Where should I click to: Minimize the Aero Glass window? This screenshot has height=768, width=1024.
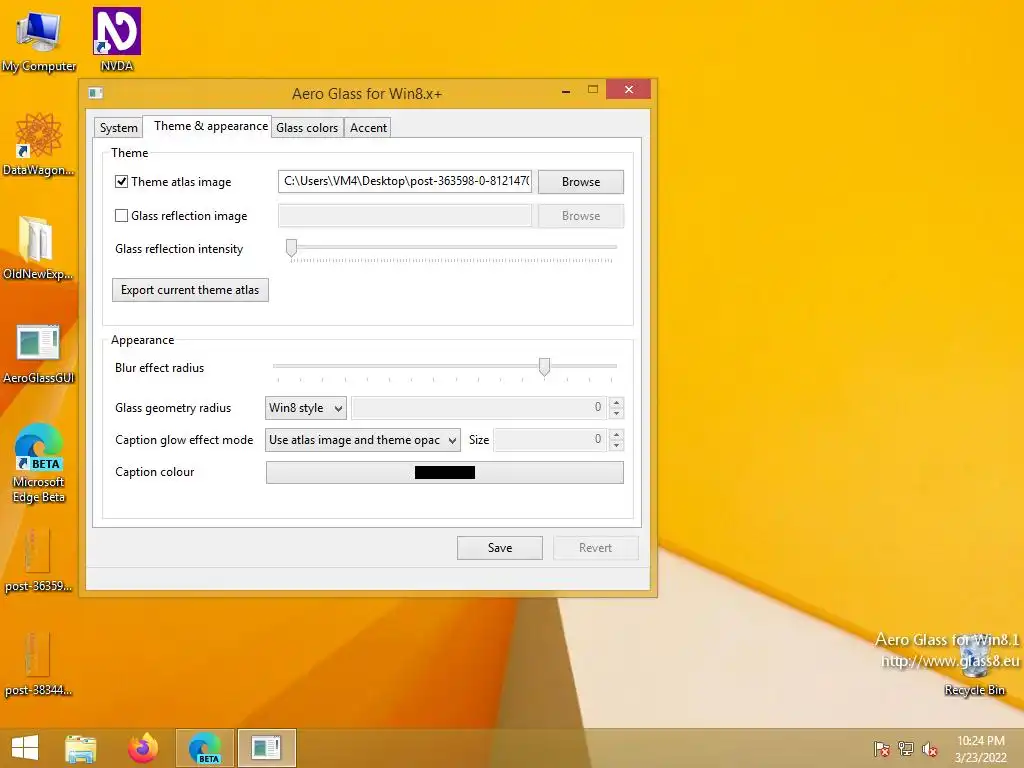pyautogui.click(x=566, y=90)
